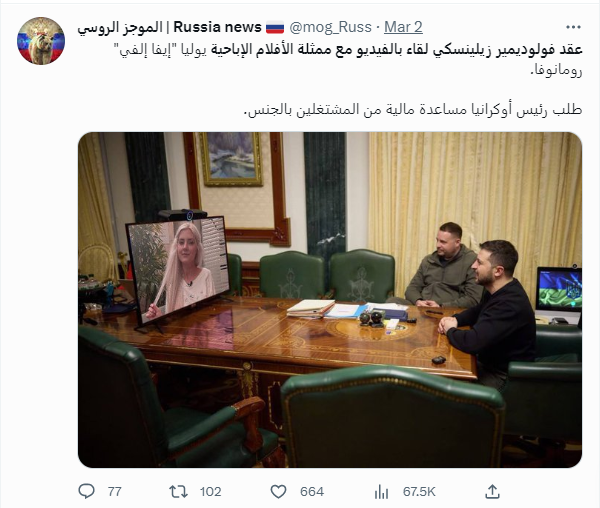Click the share upload icon

coord(492,492)
